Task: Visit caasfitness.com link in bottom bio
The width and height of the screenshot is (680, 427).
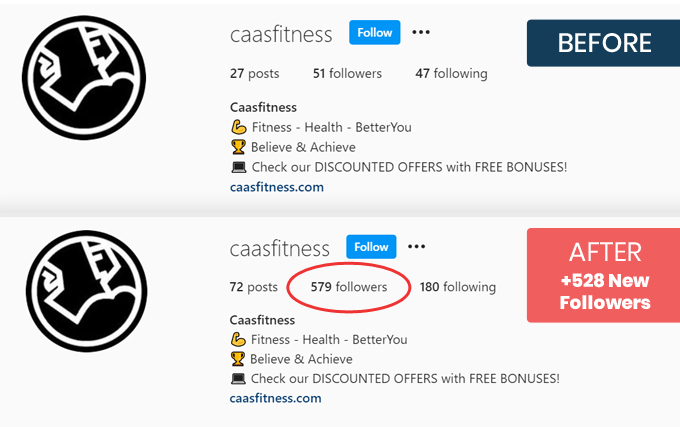Action: coord(276,398)
